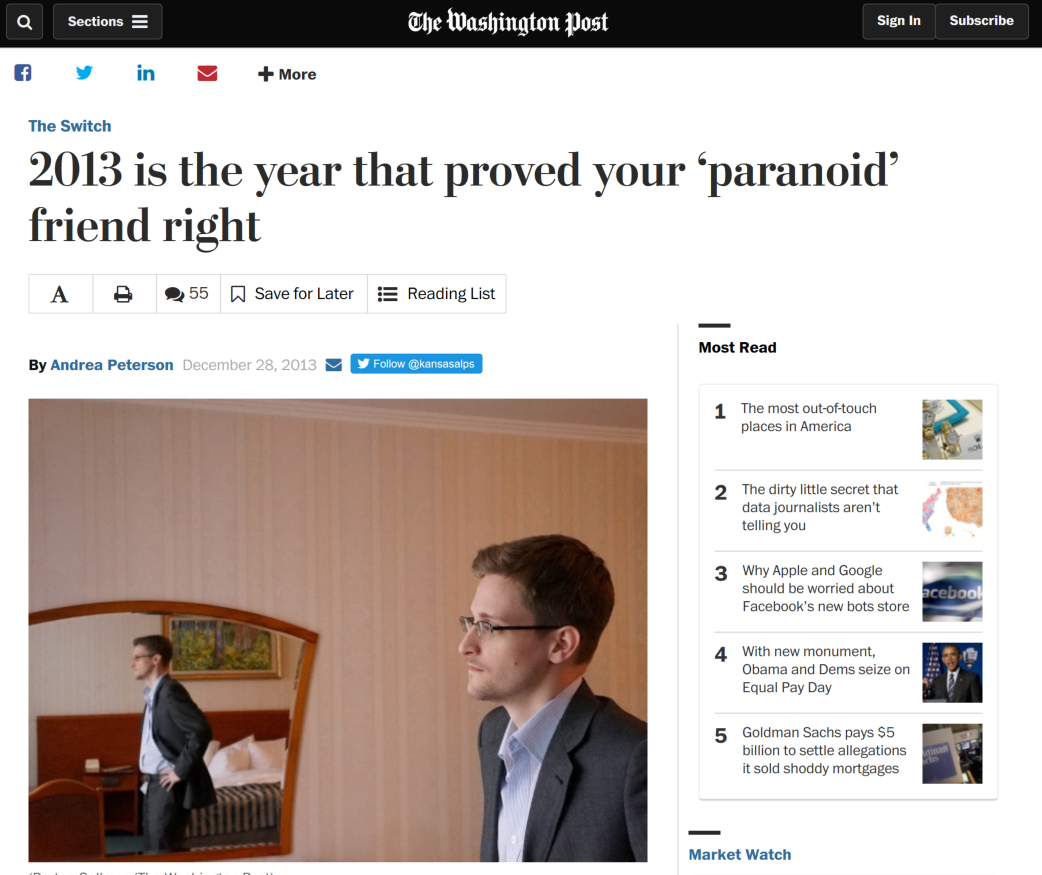This screenshot has width=1042, height=875.
Task: Email the author via blue envelope icon
Action: click(334, 365)
